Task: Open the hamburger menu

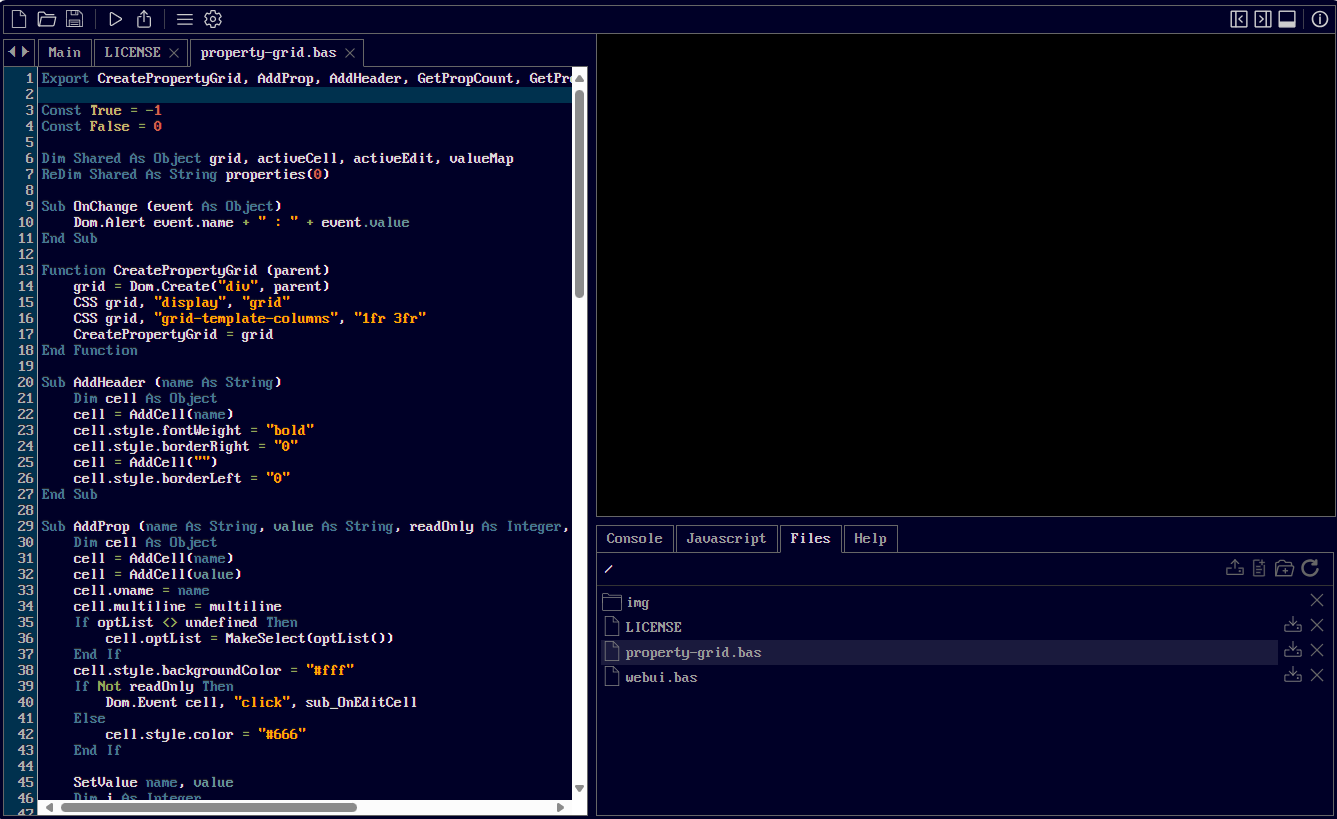Action: click(x=185, y=18)
